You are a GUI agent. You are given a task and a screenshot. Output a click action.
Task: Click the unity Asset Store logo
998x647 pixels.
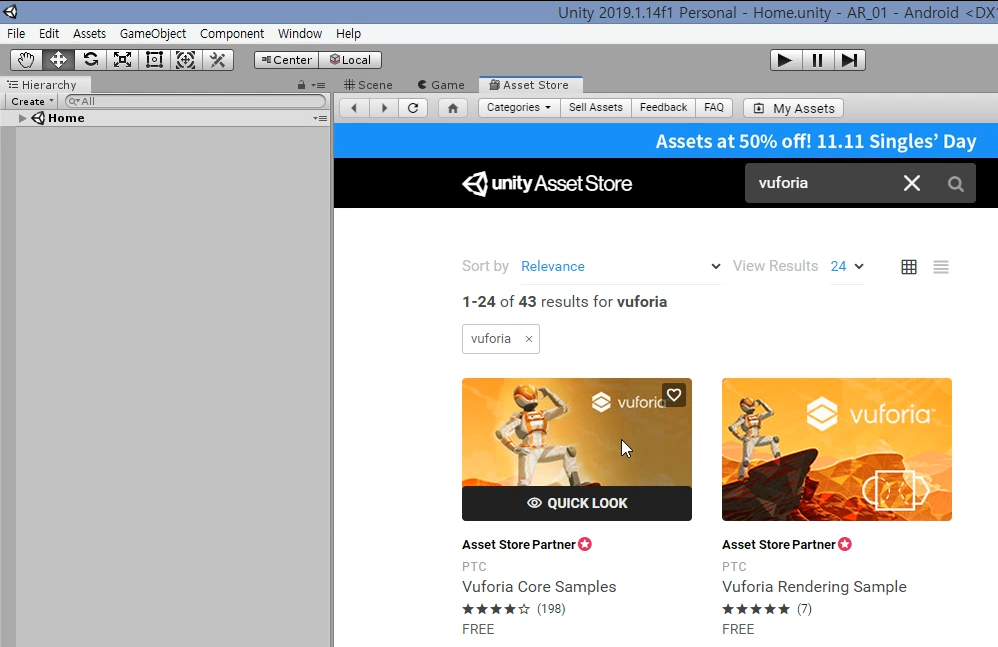(x=547, y=183)
